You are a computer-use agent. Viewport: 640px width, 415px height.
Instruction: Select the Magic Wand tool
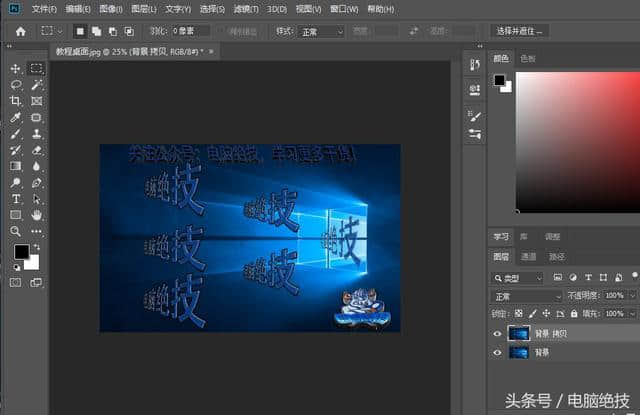pos(36,84)
